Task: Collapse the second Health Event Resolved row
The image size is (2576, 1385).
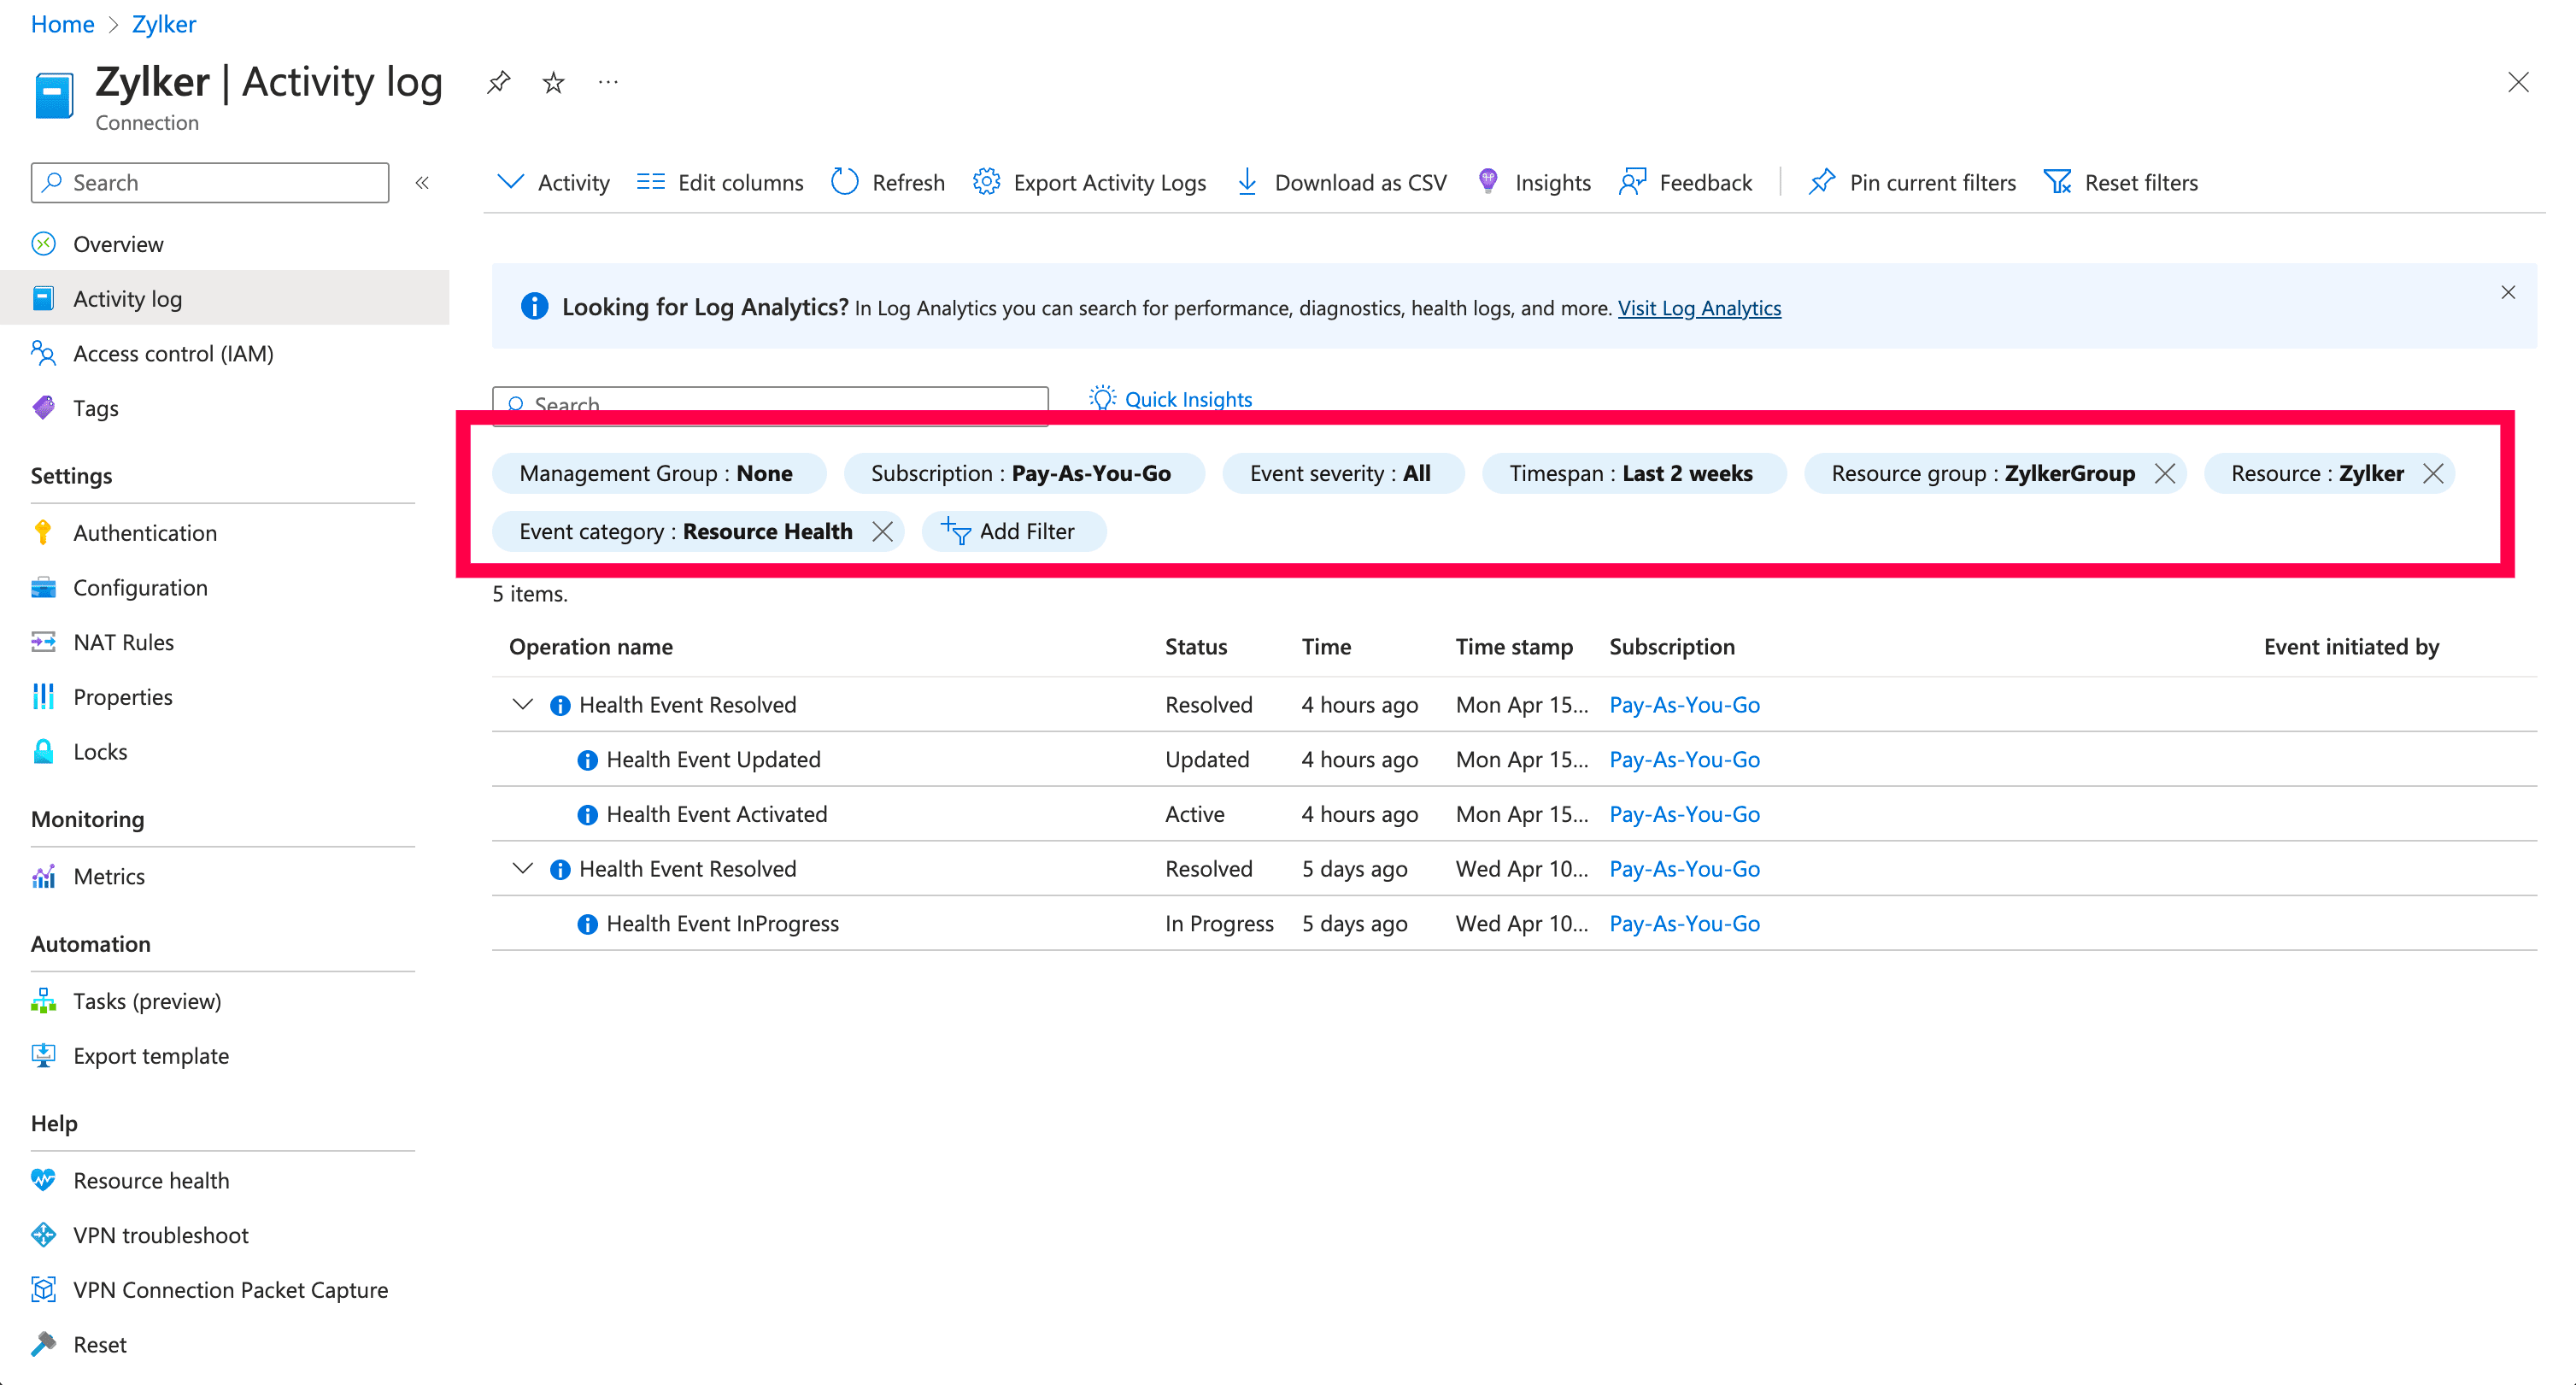Action: pos(522,868)
